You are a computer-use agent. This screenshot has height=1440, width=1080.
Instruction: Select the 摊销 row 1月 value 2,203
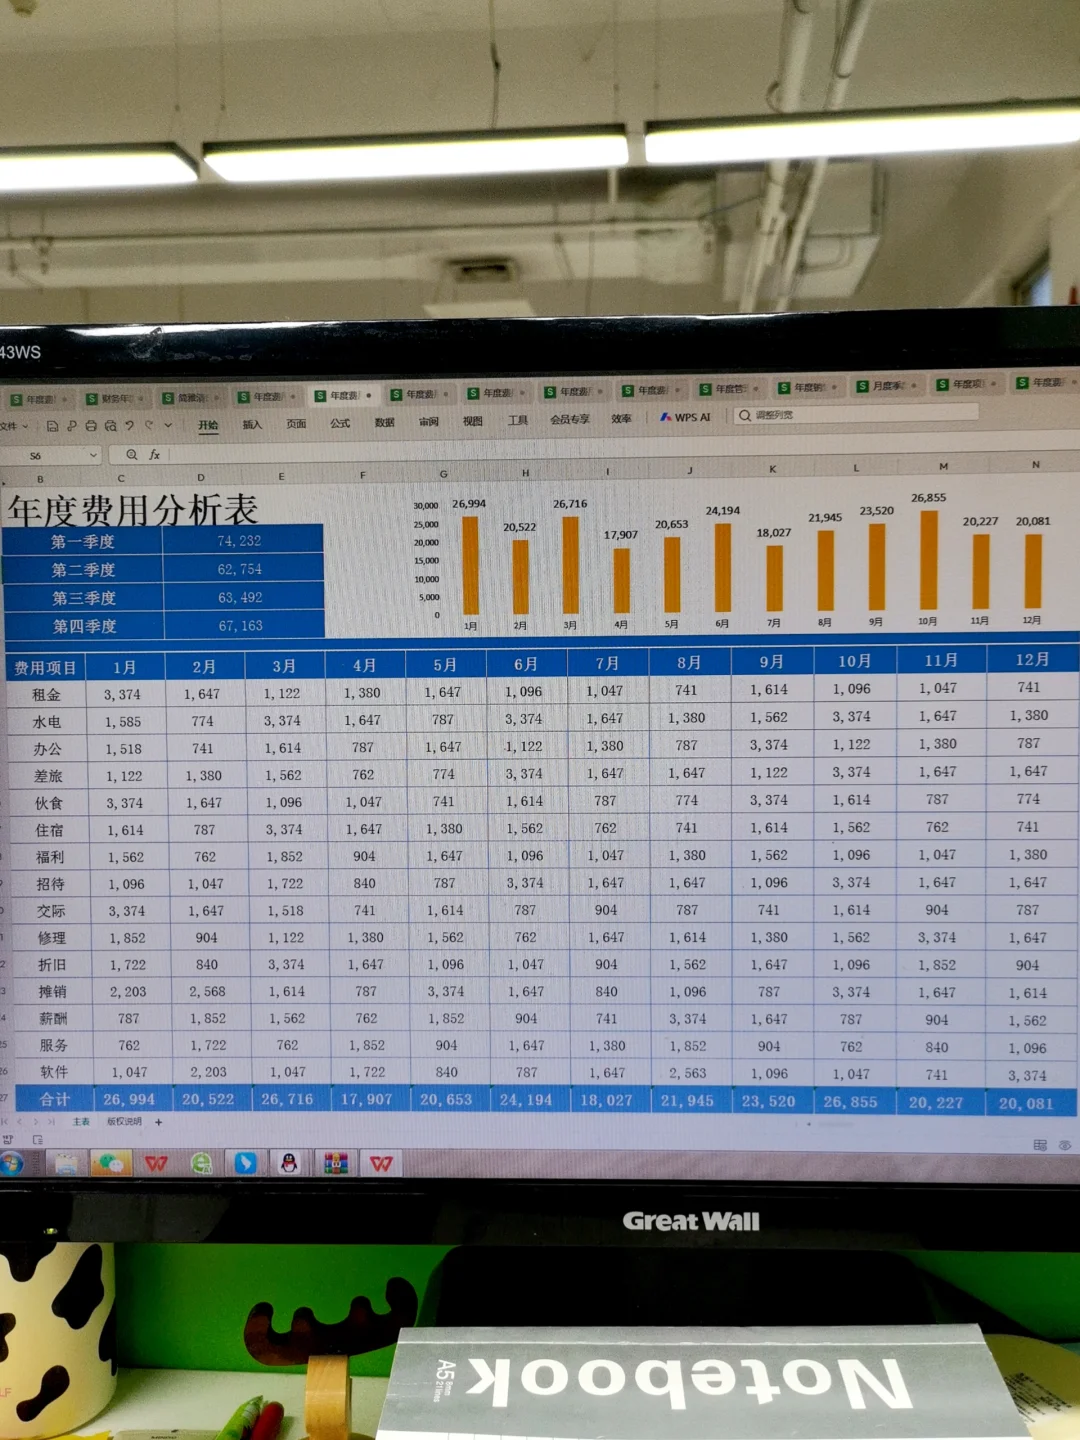tap(127, 991)
